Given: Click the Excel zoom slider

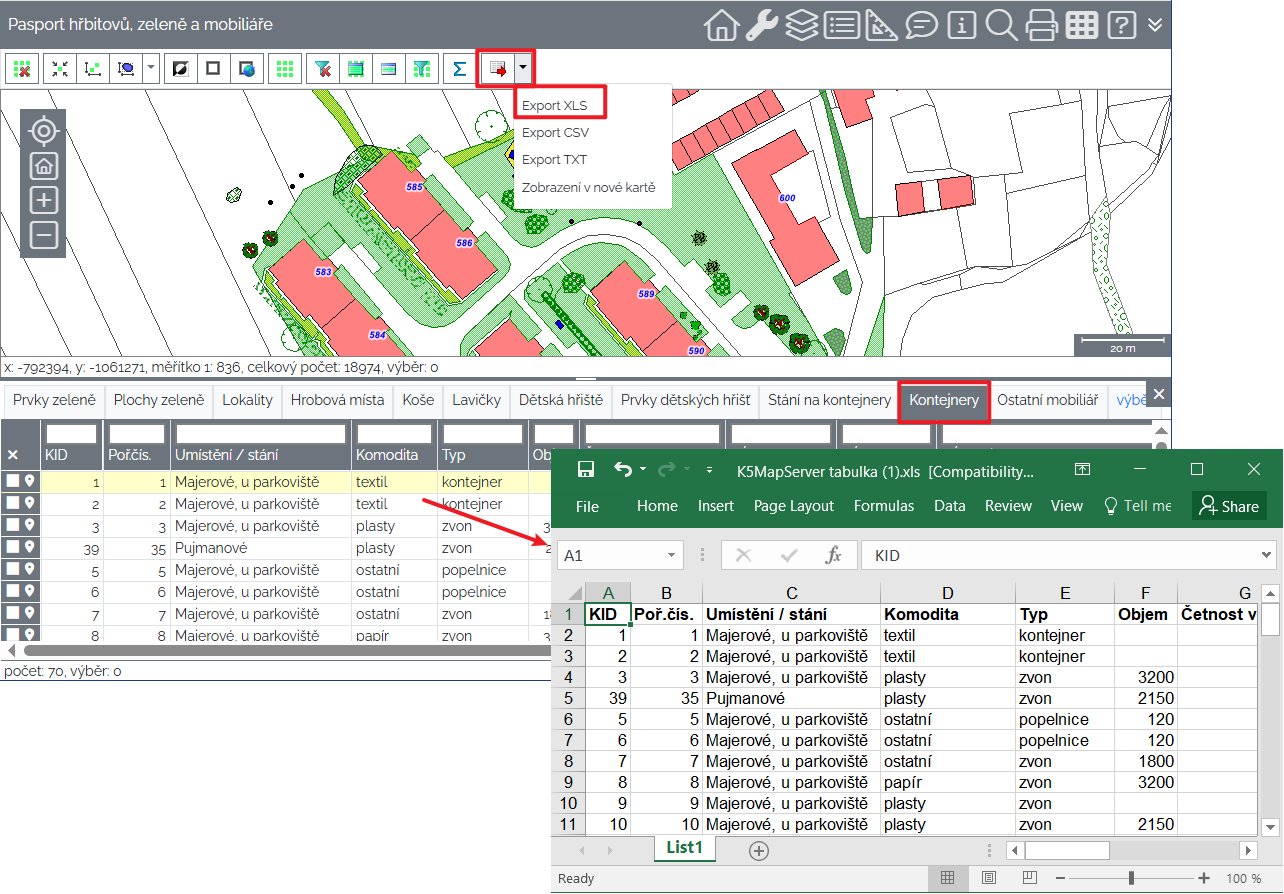Looking at the screenshot, I should click(x=1131, y=878).
